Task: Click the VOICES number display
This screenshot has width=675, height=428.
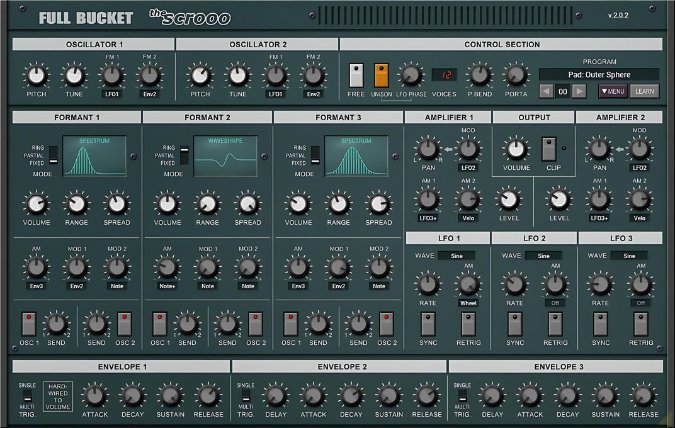Action: coord(445,75)
